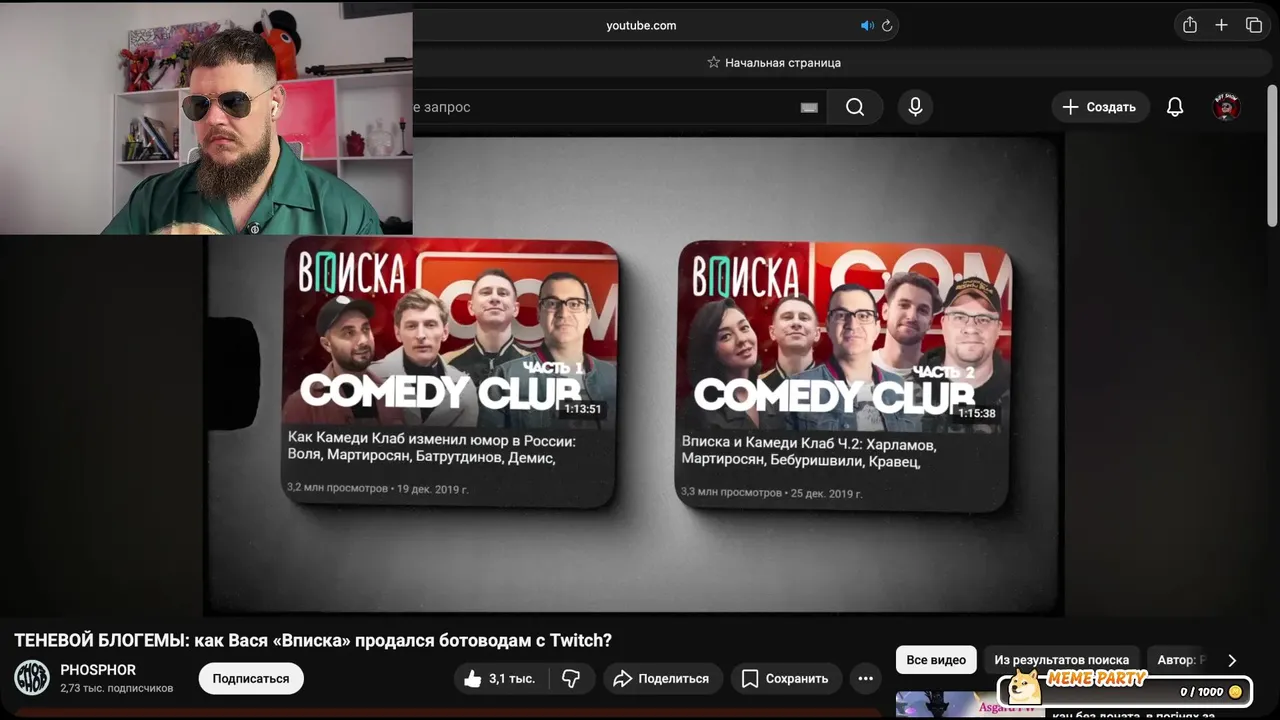
Task: Start voice search with microphone icon
Action: coord(915,107)
